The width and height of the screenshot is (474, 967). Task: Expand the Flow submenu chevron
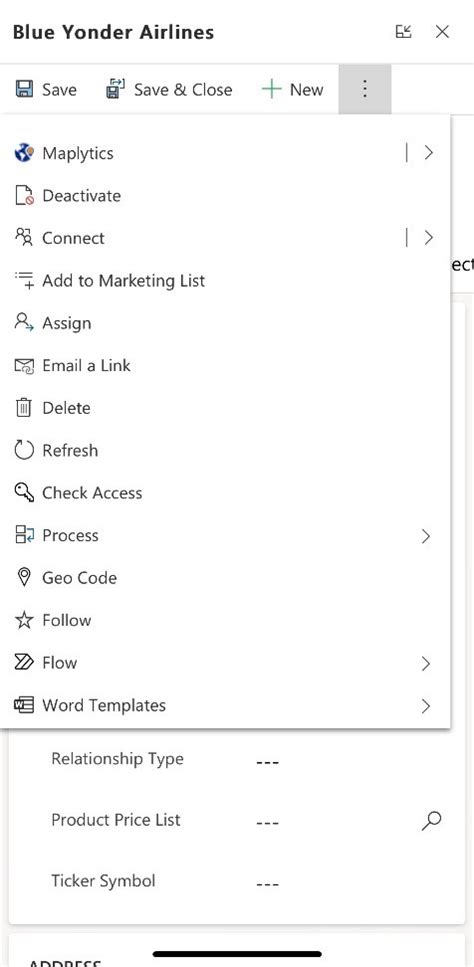pyautogui.click(x=425, y=664)
